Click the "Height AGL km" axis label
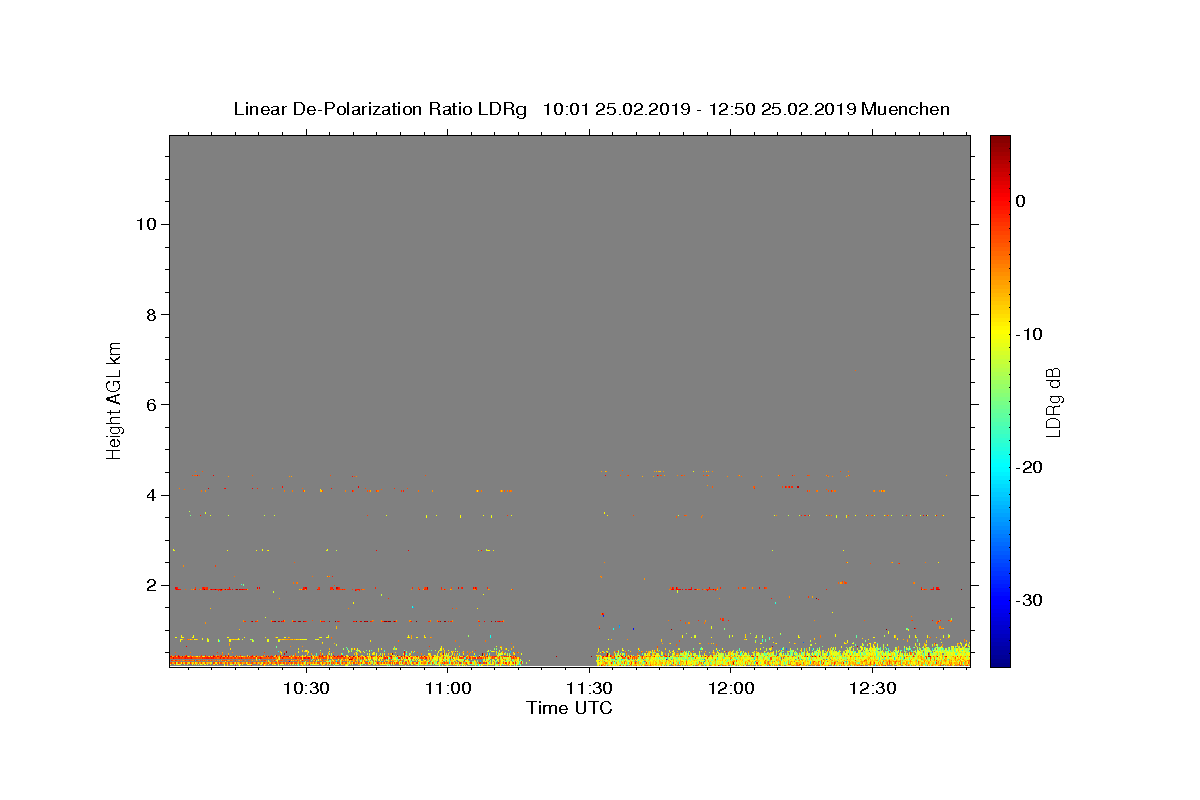Image resolution: width=1200 pixels, height=800 pixels. 114,400
